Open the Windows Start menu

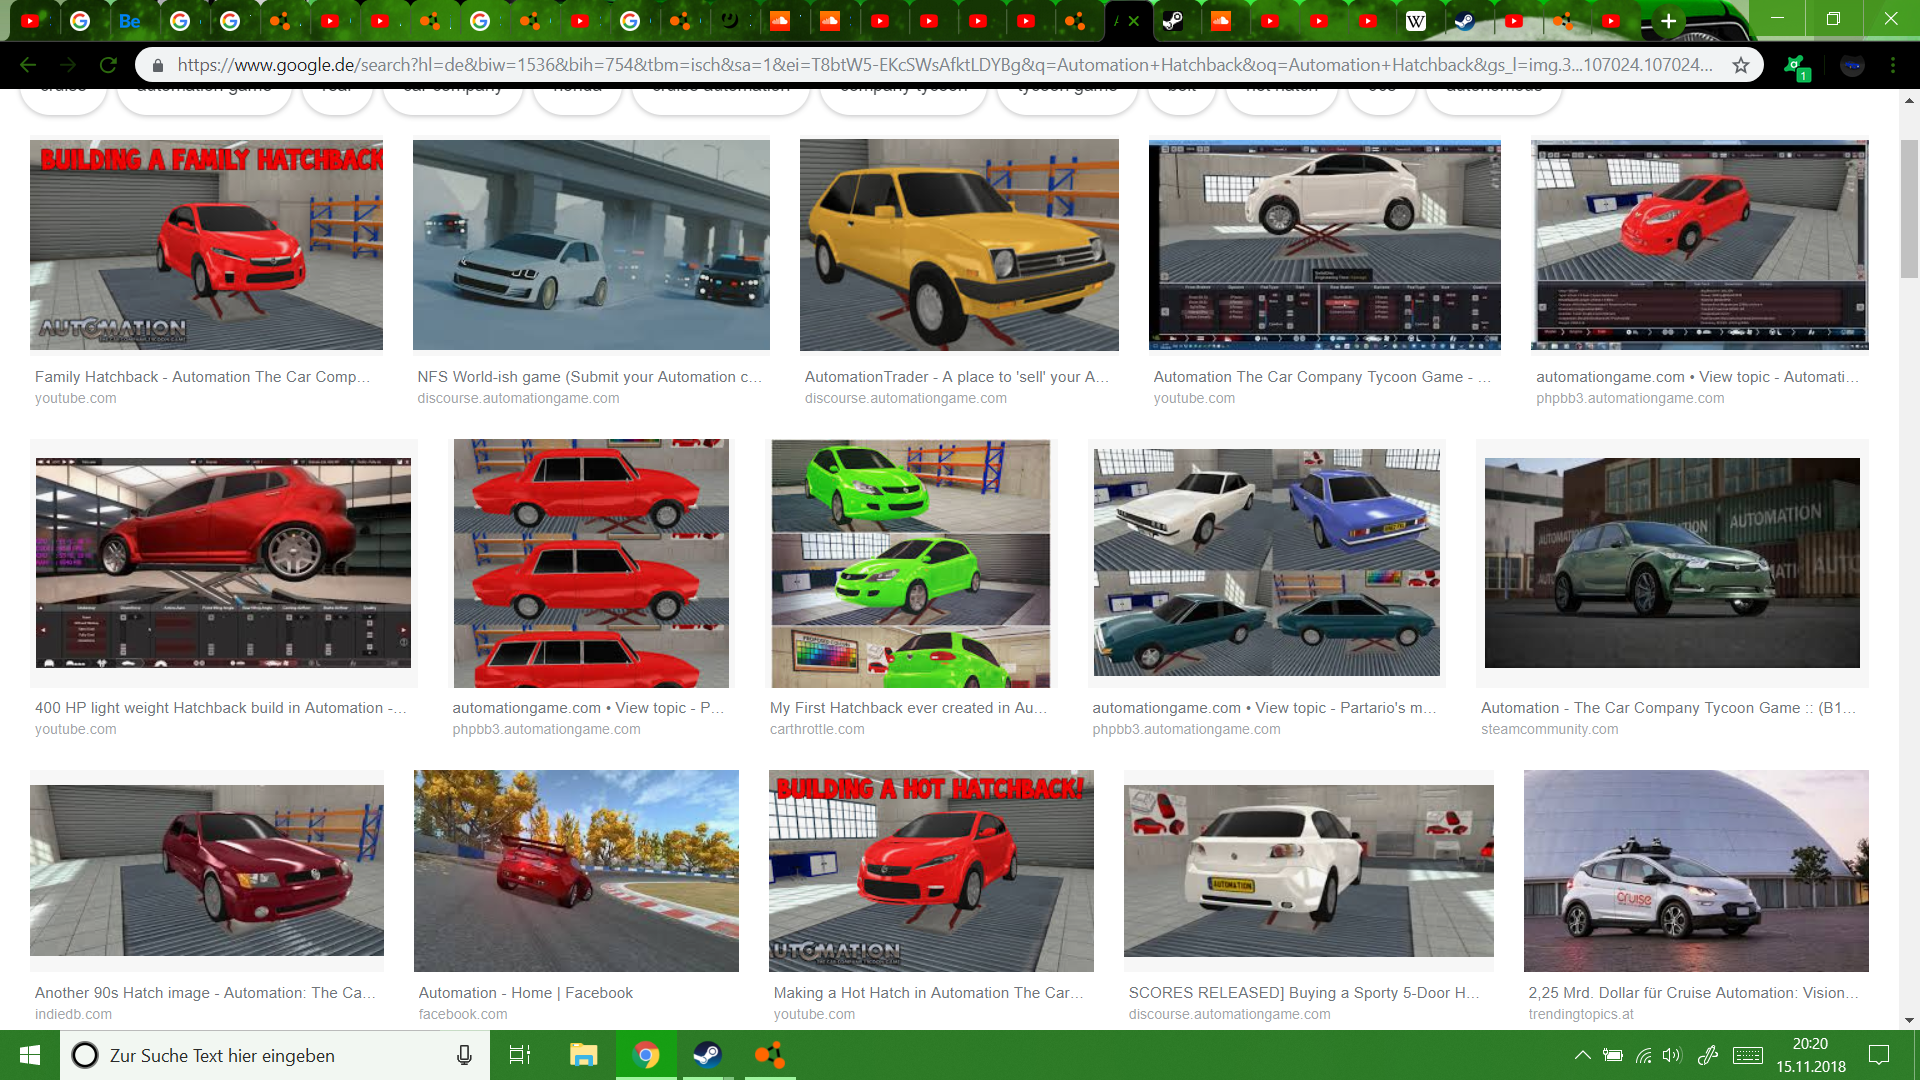pos(30,1055)
